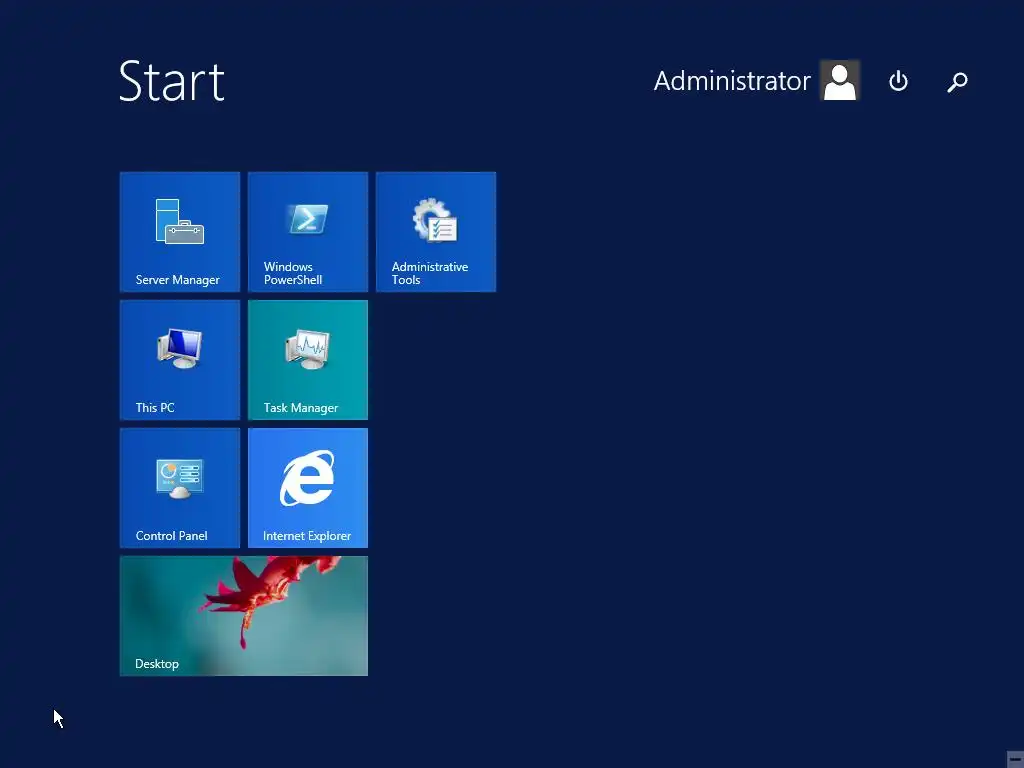
Task: Open the search magnifier icon
Action: pyautogui.click(x=957, y=82)
